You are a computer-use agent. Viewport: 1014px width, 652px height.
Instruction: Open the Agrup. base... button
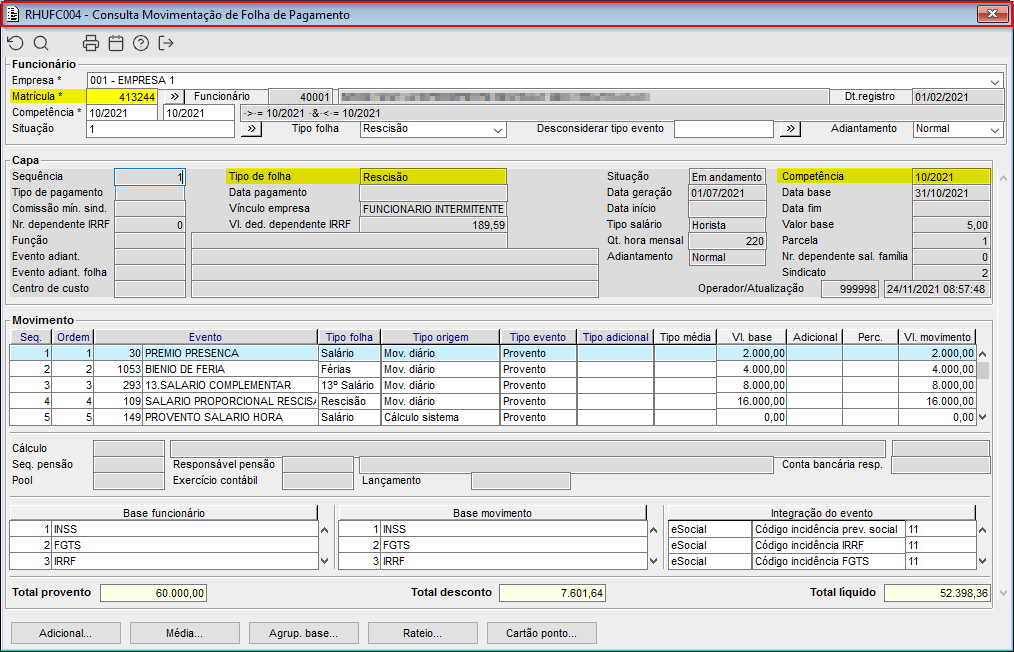click(x=301, y=633)
